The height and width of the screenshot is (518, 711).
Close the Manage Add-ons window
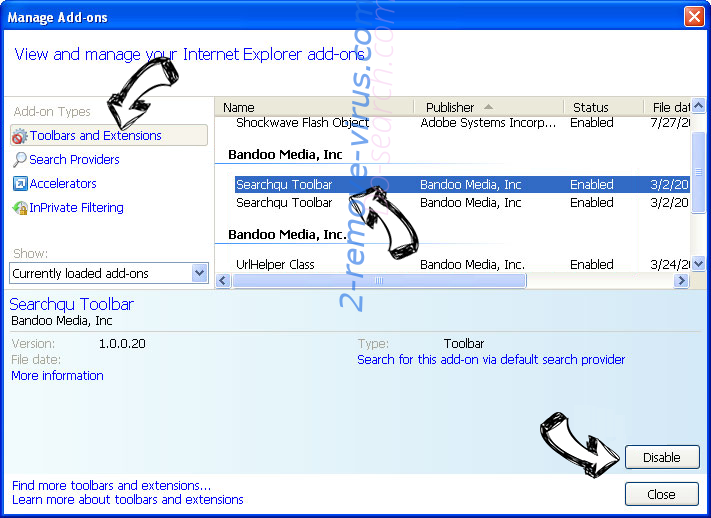694,17
